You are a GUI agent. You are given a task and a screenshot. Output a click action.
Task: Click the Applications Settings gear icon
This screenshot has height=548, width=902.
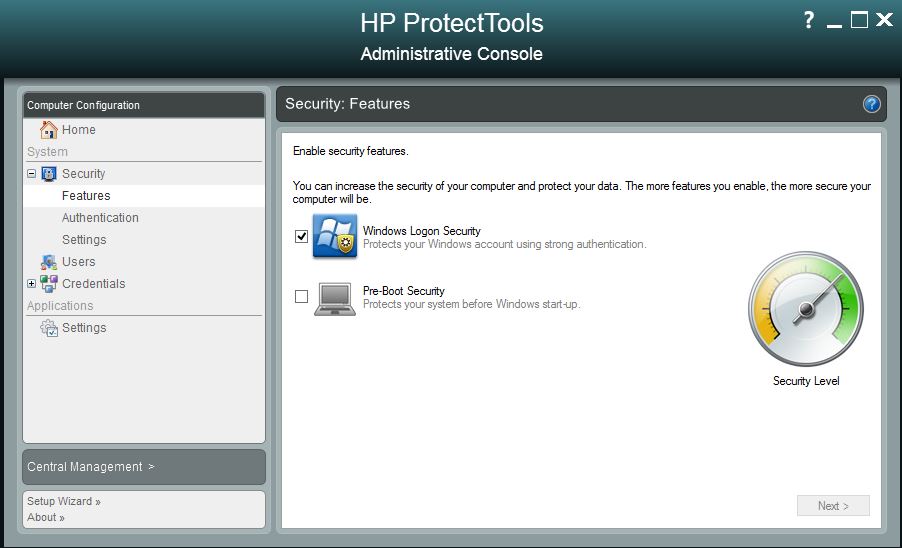pos(49,328)
